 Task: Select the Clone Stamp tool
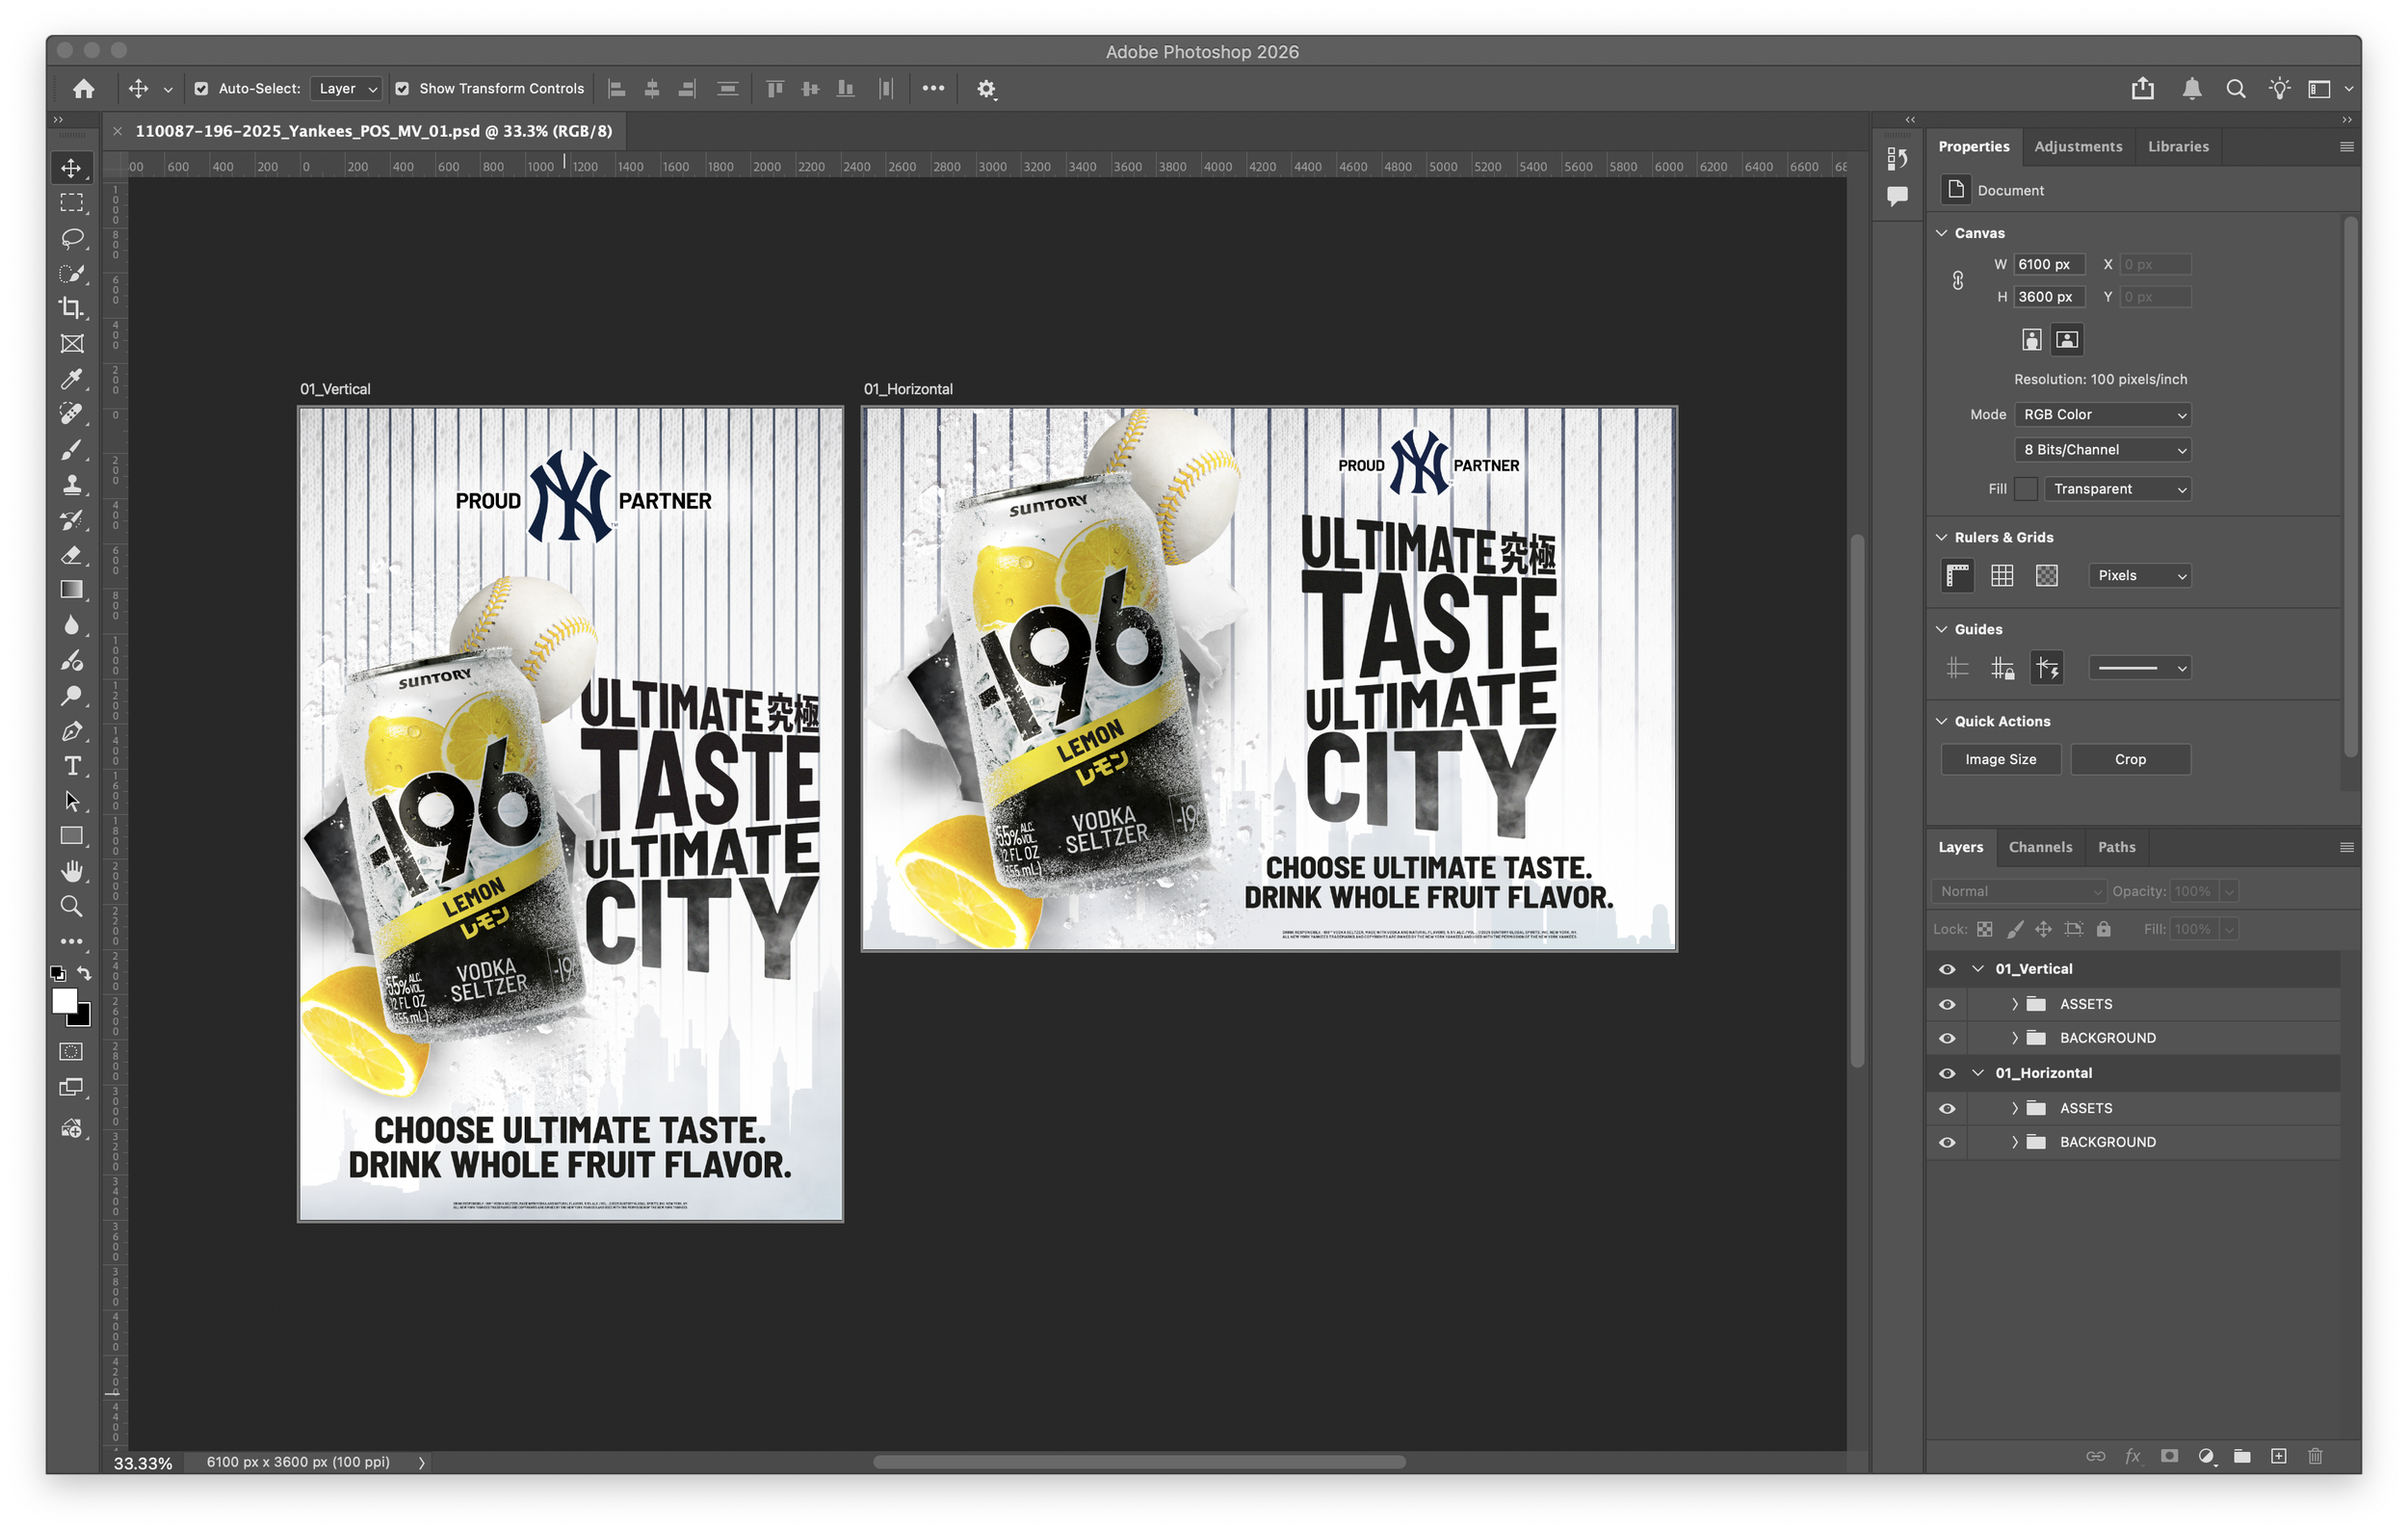pos(71,485)
